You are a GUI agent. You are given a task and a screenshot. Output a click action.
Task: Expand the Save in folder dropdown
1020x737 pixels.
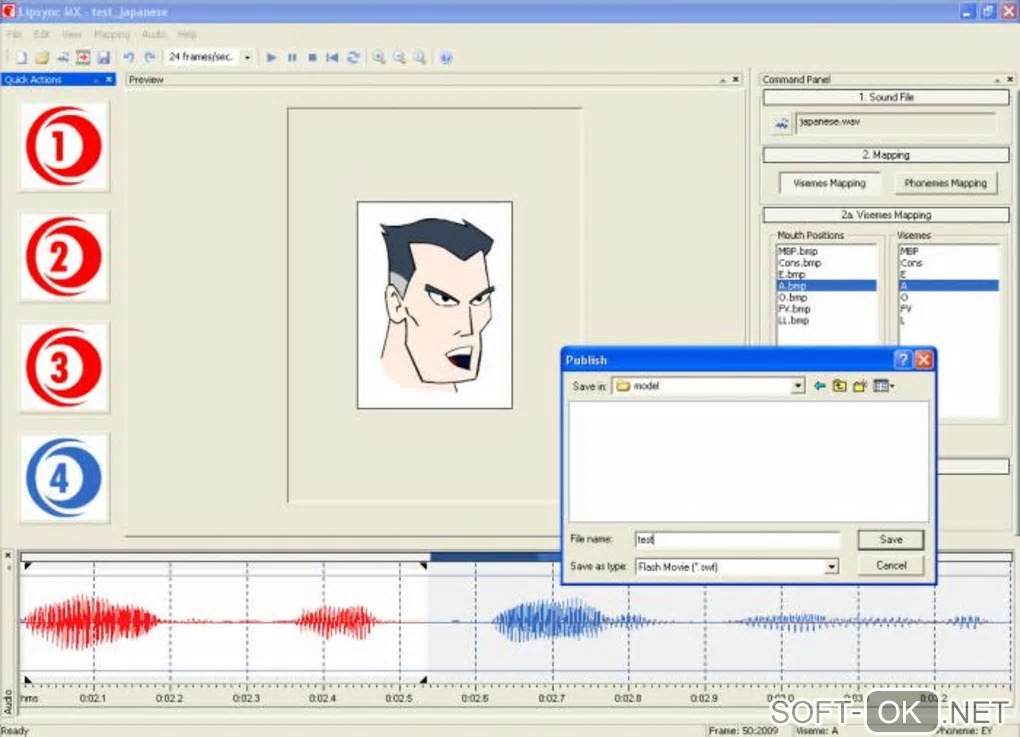pos(797,386)
